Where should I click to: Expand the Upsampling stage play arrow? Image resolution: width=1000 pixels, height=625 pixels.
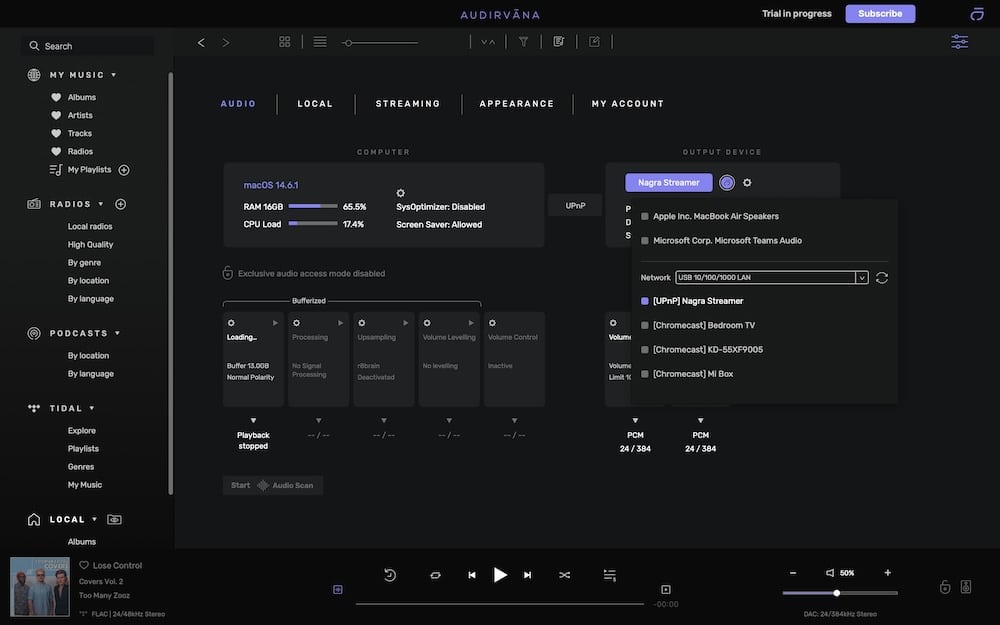pyautogui.click(x=406, y=323)
